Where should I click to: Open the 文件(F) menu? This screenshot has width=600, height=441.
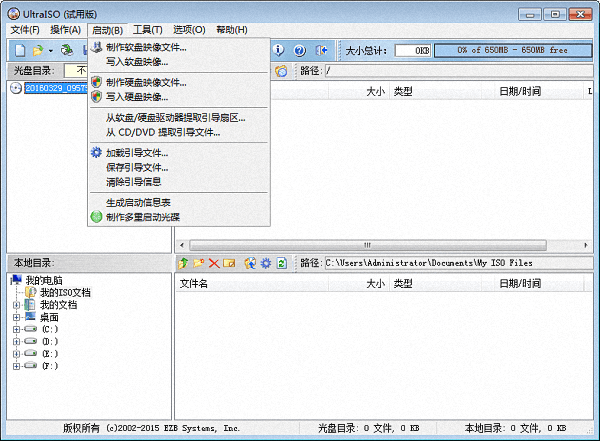click(x=25, y=30)
